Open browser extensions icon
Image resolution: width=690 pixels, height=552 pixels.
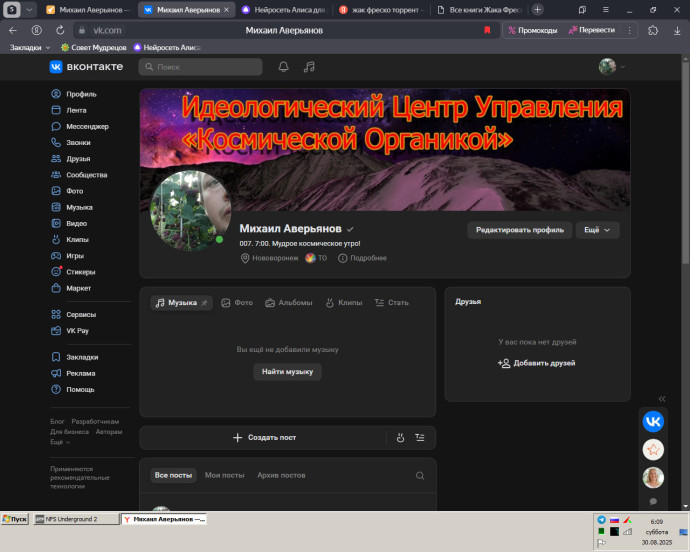click(653, 30)
